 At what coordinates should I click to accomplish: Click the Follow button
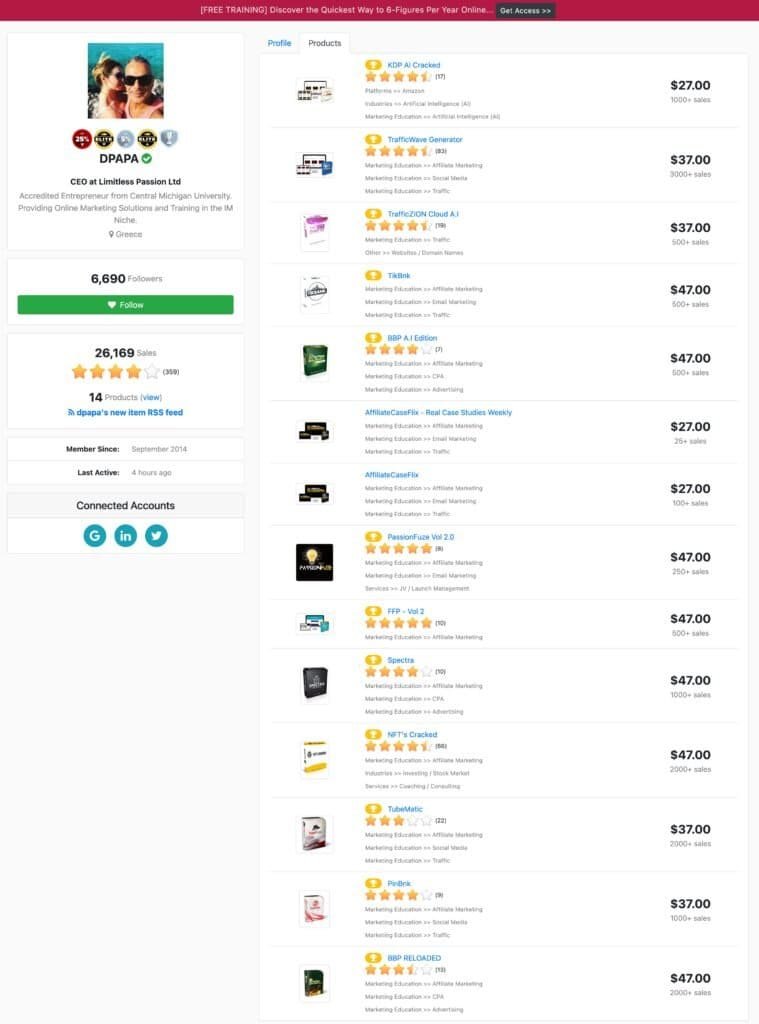(x=125, y=305)
